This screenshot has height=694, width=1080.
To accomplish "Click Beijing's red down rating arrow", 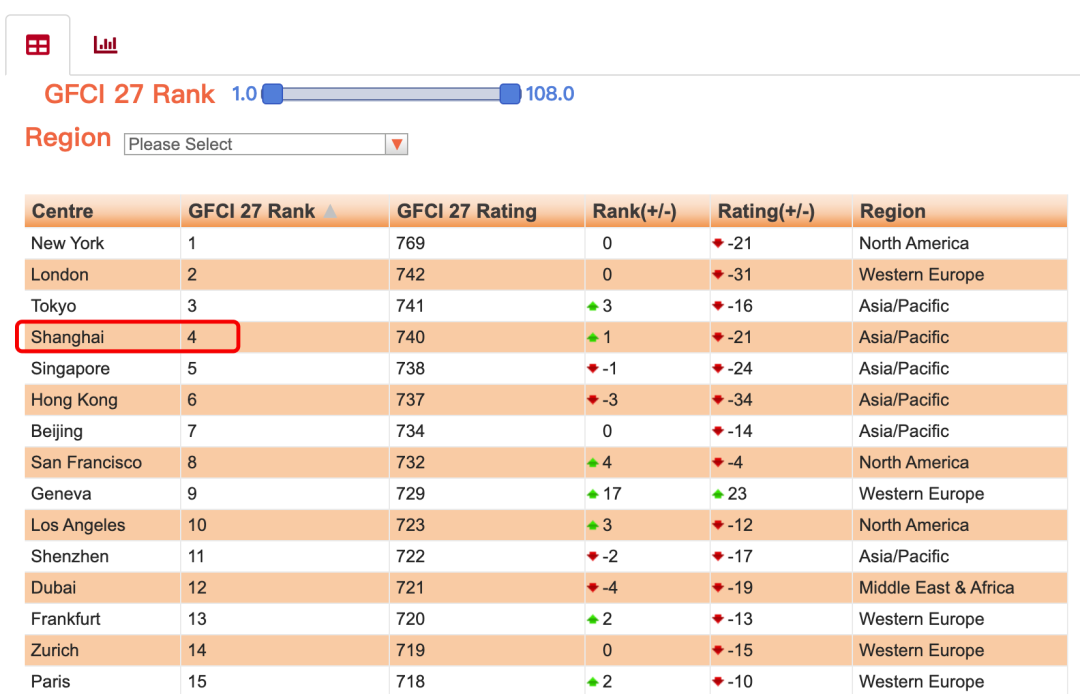I will (x=718, y=431).
